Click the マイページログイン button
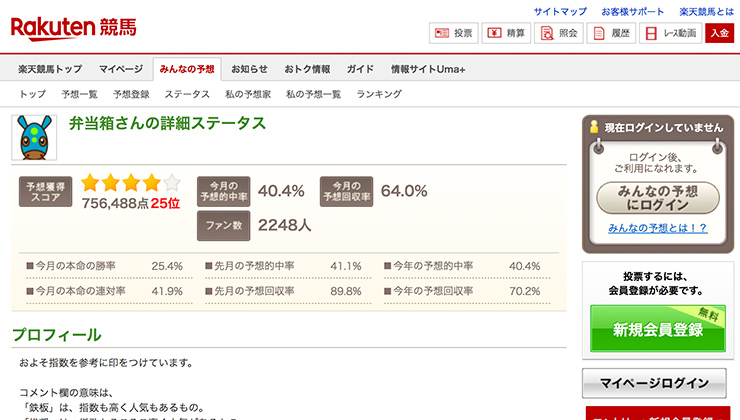Image resolution: width=740 pixels, height=420 pixels. coord(654,383)
